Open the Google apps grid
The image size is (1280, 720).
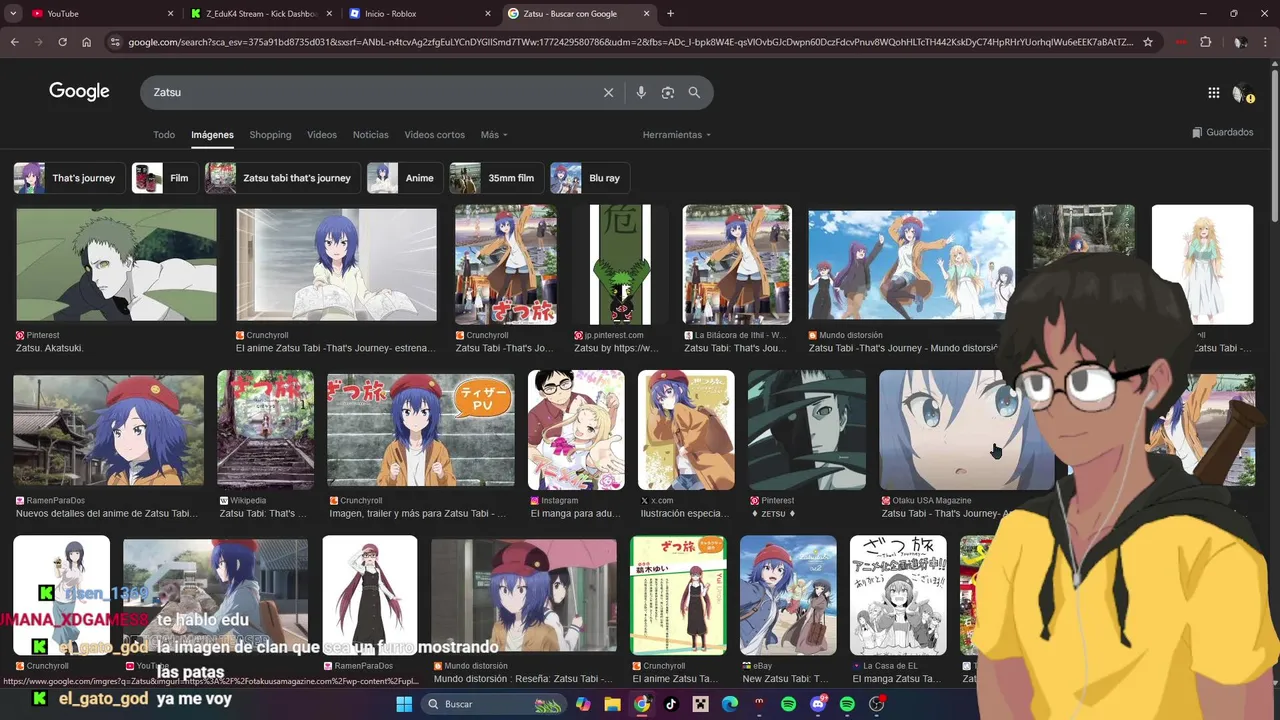point(1213,93)
